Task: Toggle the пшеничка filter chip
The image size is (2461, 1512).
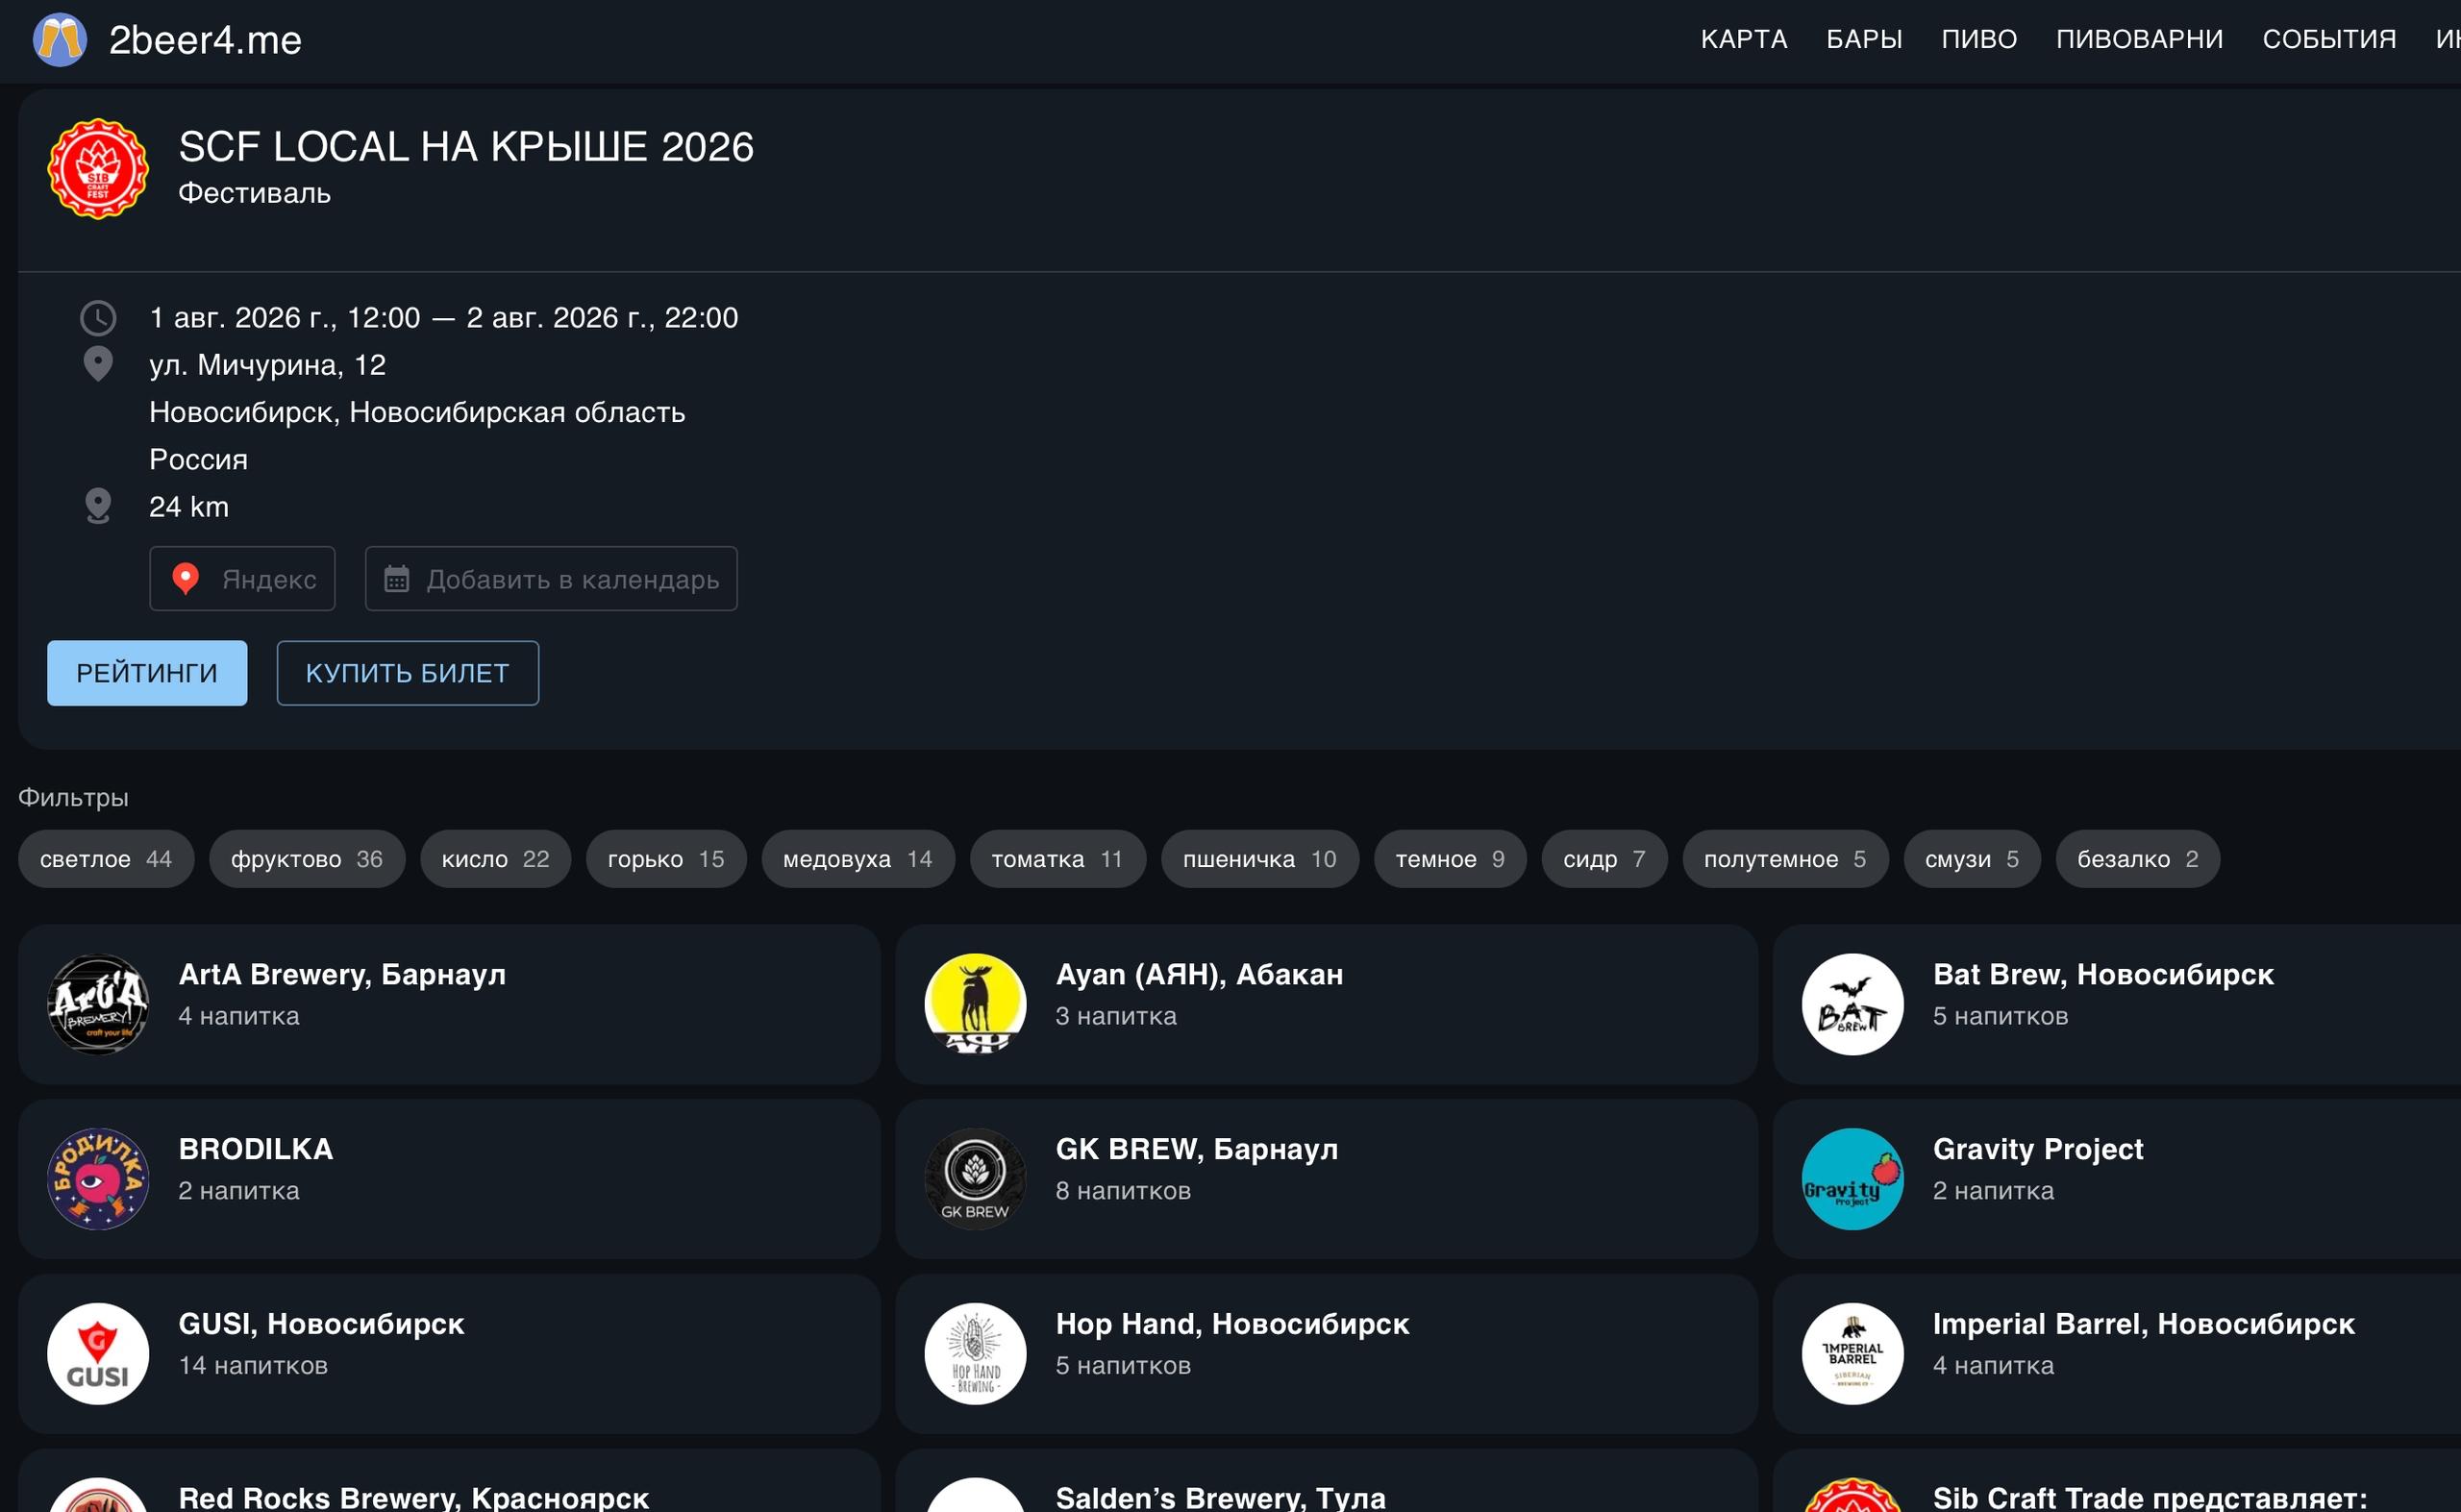Action: pyautogui.click(x=1259, y=859)
